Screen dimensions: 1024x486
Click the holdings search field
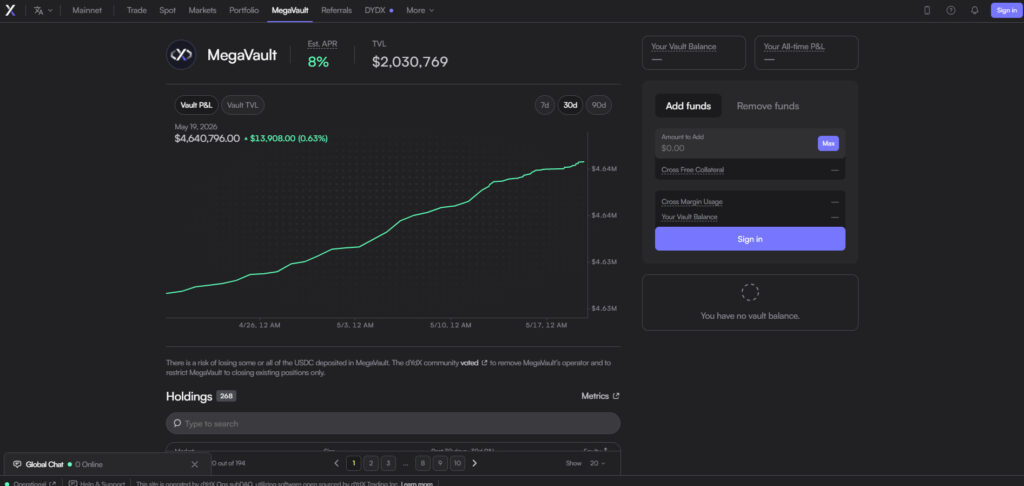[393, 423]
